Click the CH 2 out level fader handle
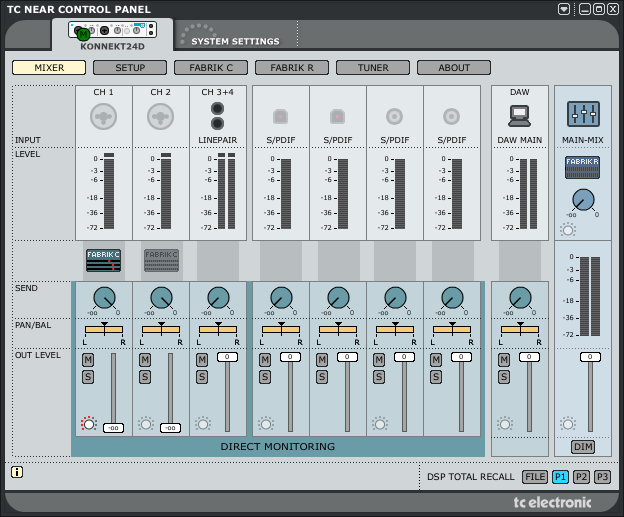 pyautogui.click(x=170, y=428)
